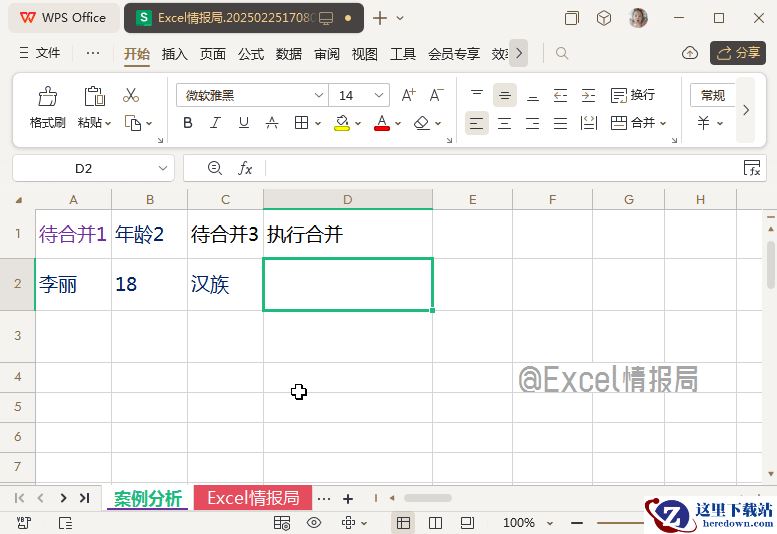Apply red font color
This screenshot has width=777, height=534.
click(x=382, y=122)
